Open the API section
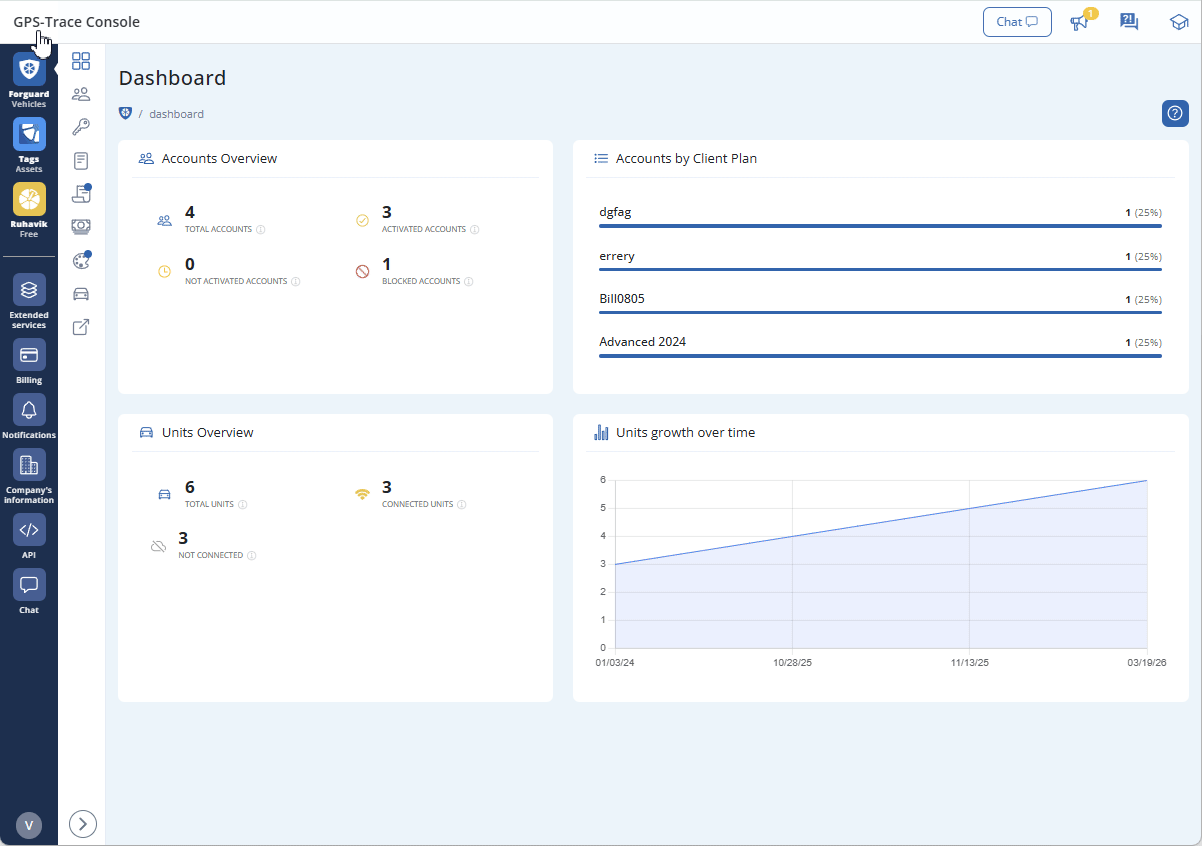Screen dimensions: 1202x846 (29, 530)
